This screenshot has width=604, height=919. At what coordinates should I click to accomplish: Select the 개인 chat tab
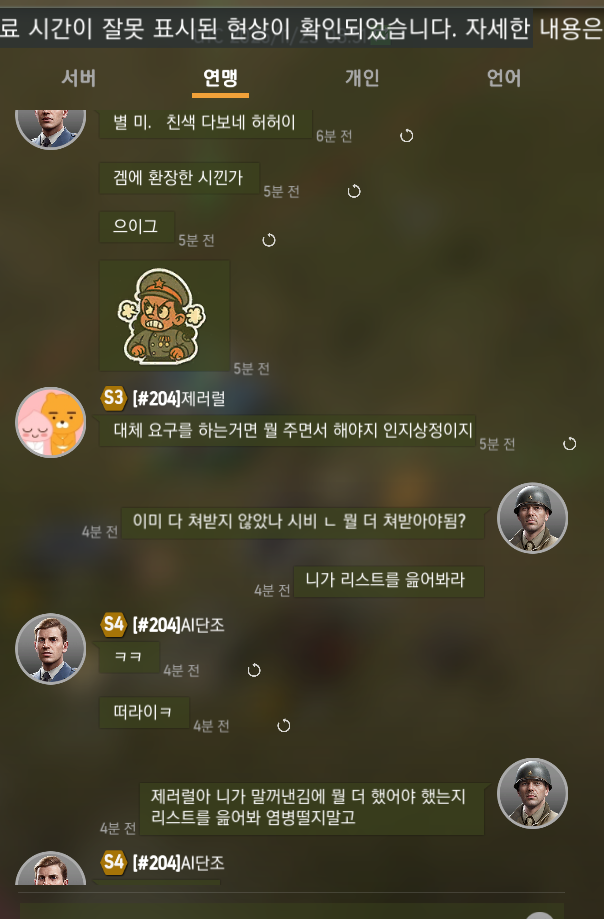(362, 78)
